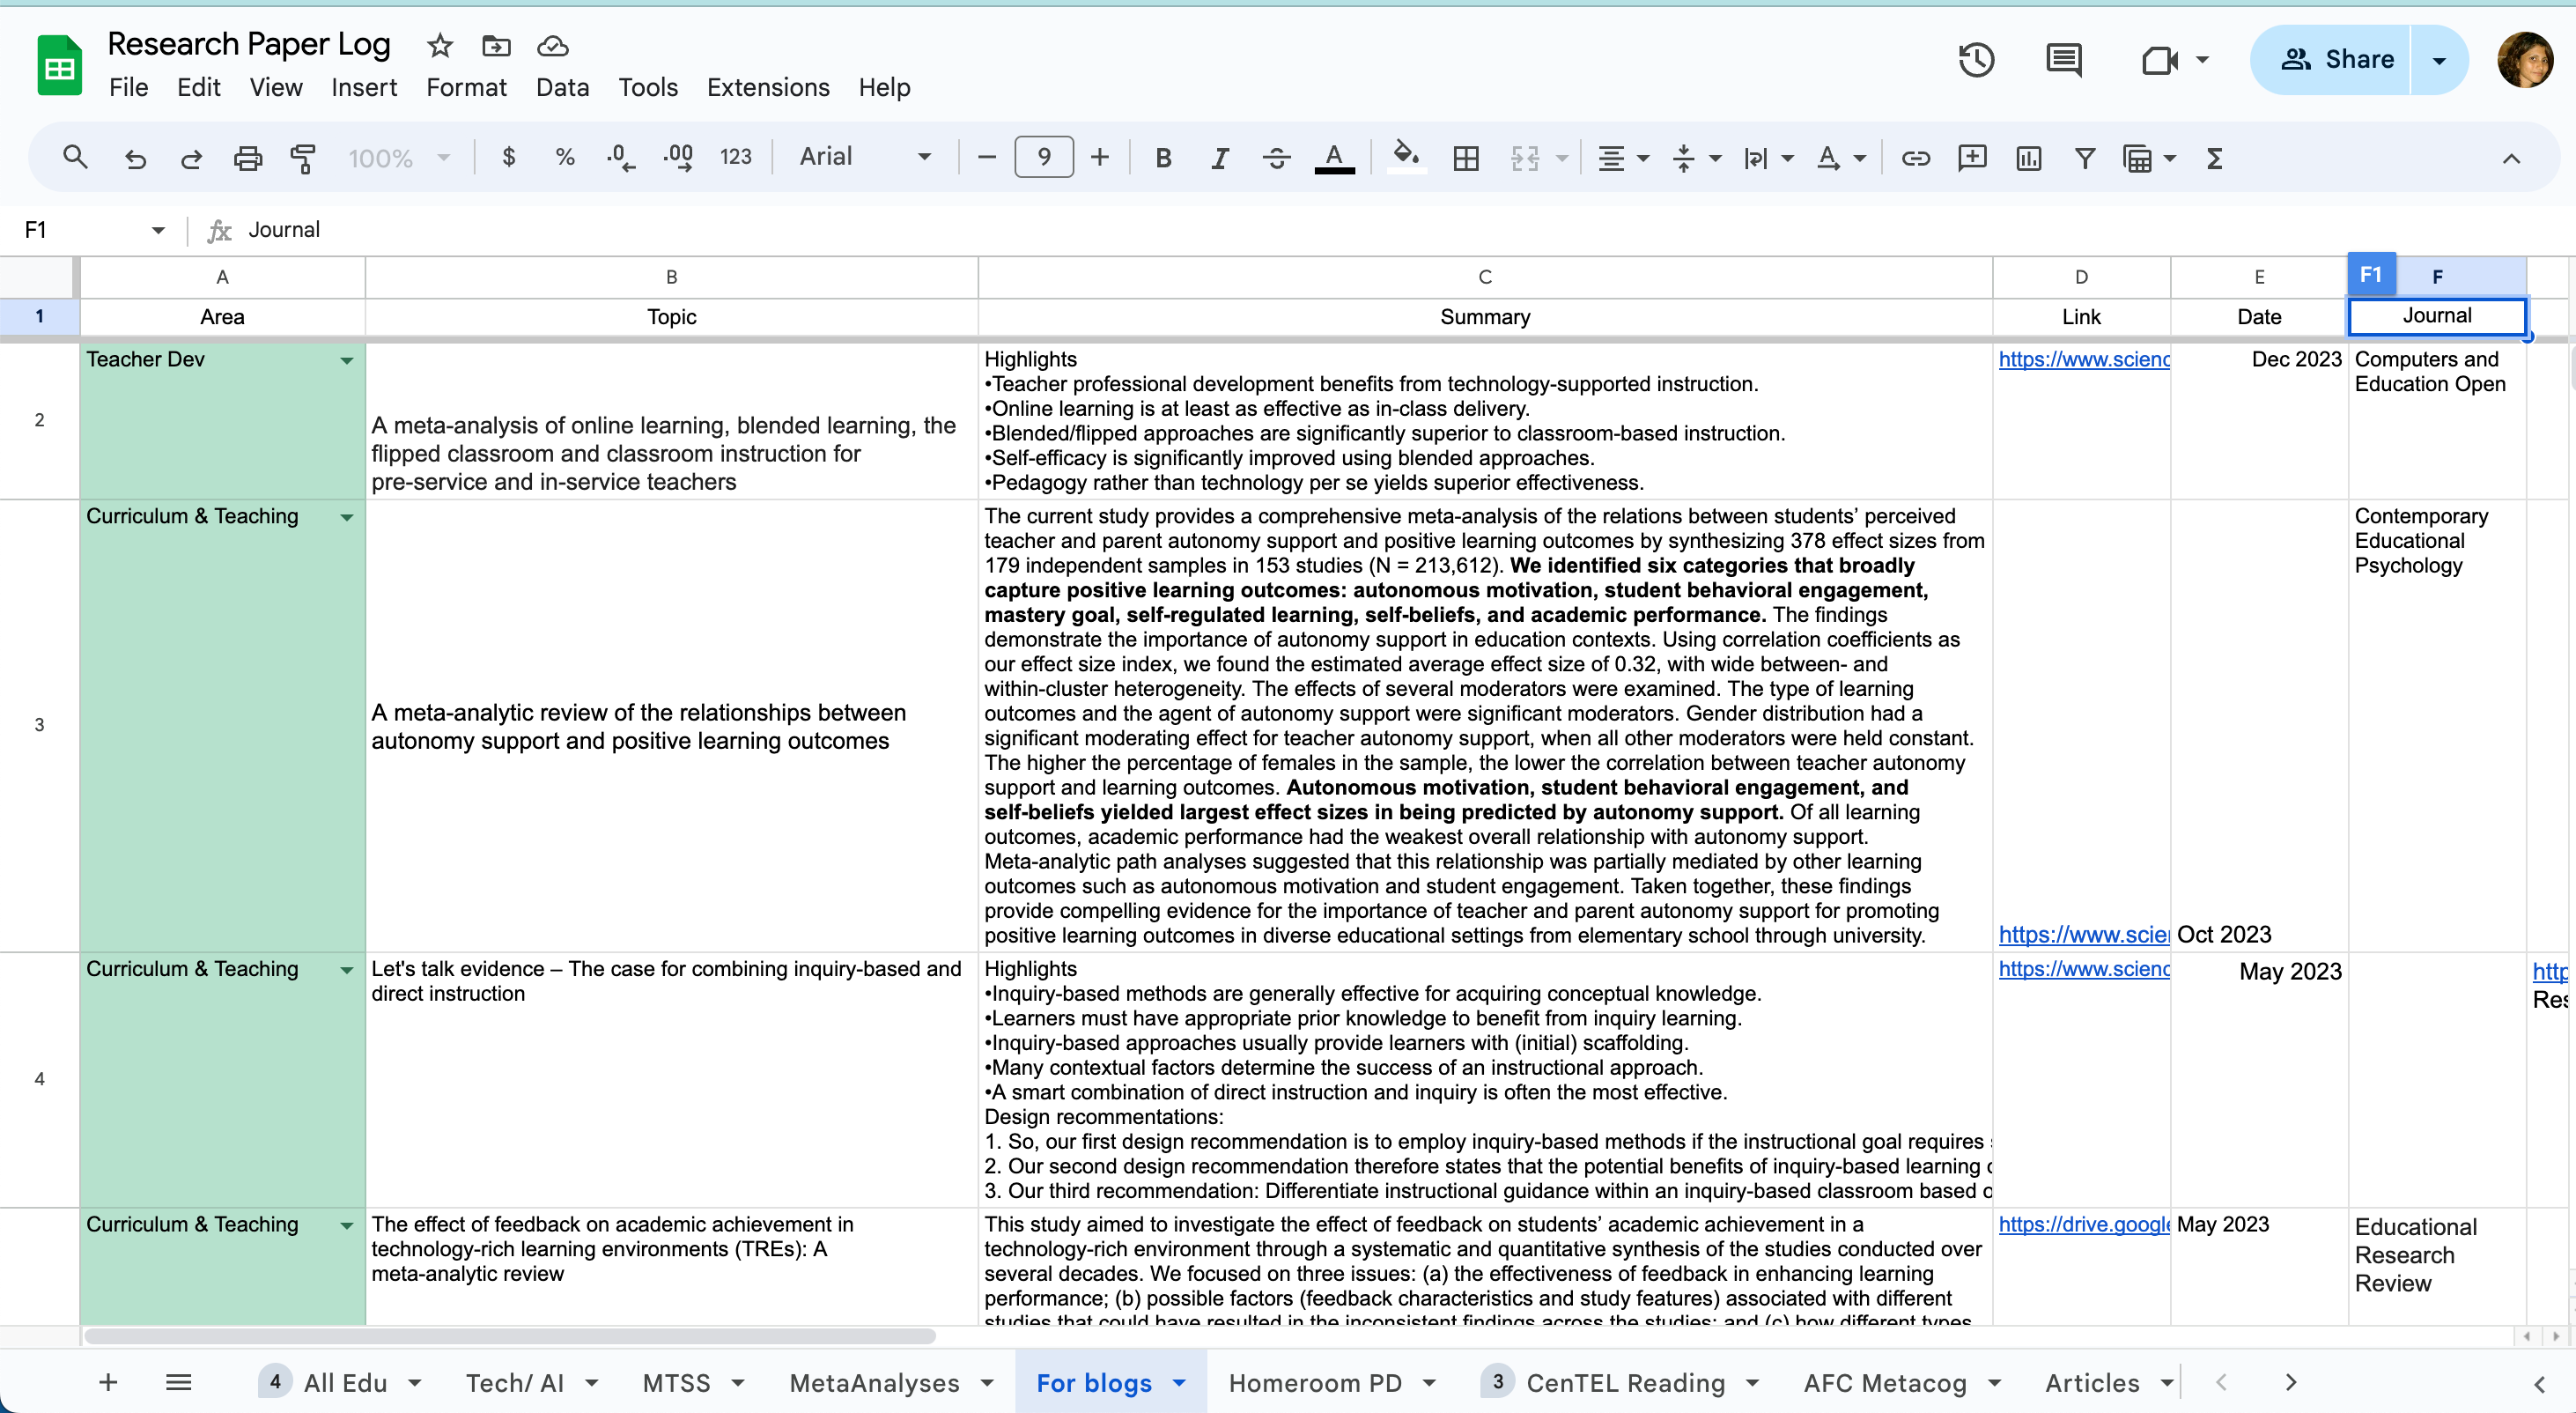Viewport: 2576px width, 1413px height.
Task: Check the cloud save status icon
Action: click(553, 46)
